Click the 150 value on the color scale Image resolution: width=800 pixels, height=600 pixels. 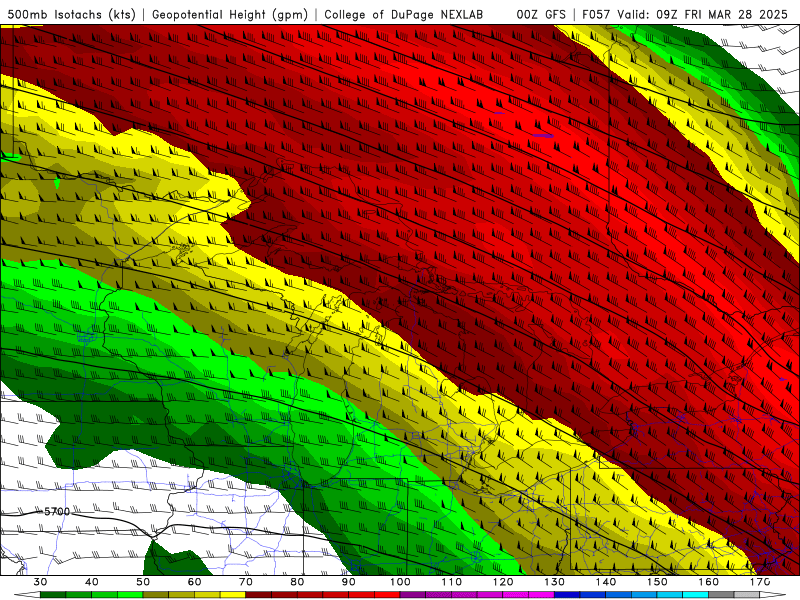(657, 582)
